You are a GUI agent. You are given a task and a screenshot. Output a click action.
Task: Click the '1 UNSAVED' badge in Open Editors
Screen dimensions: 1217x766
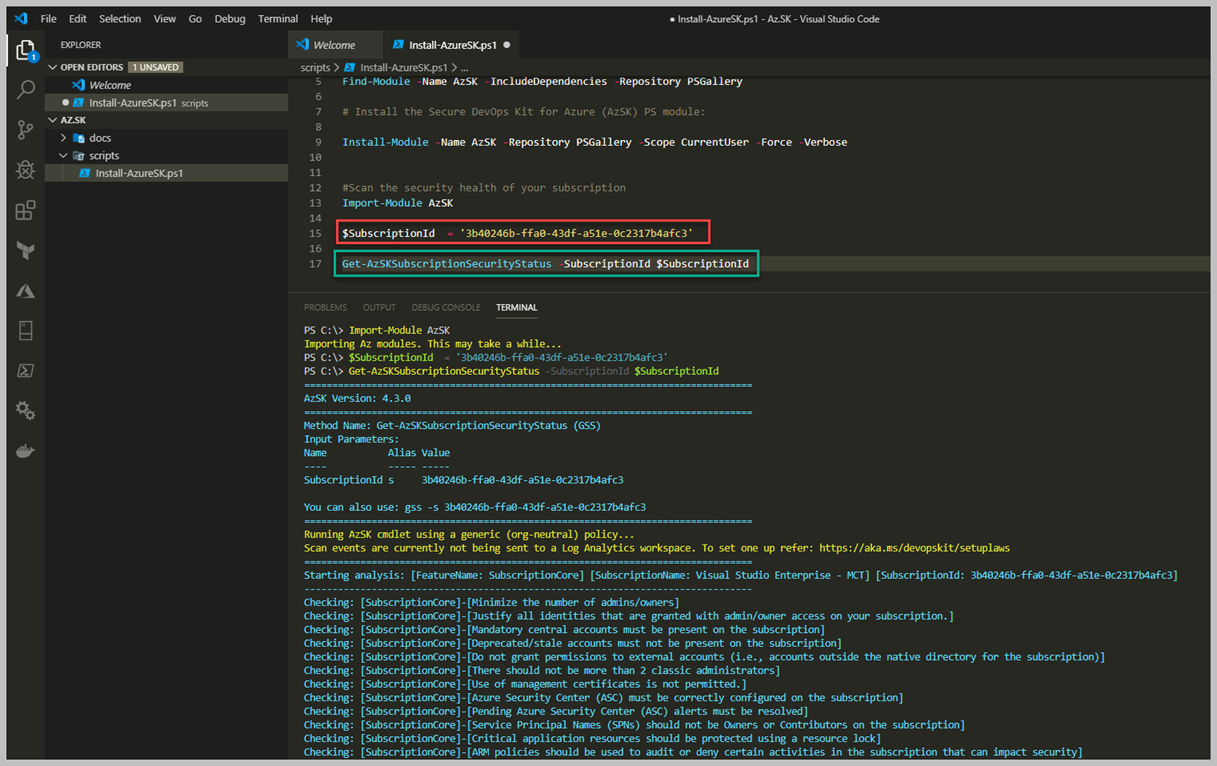[155, 67]
